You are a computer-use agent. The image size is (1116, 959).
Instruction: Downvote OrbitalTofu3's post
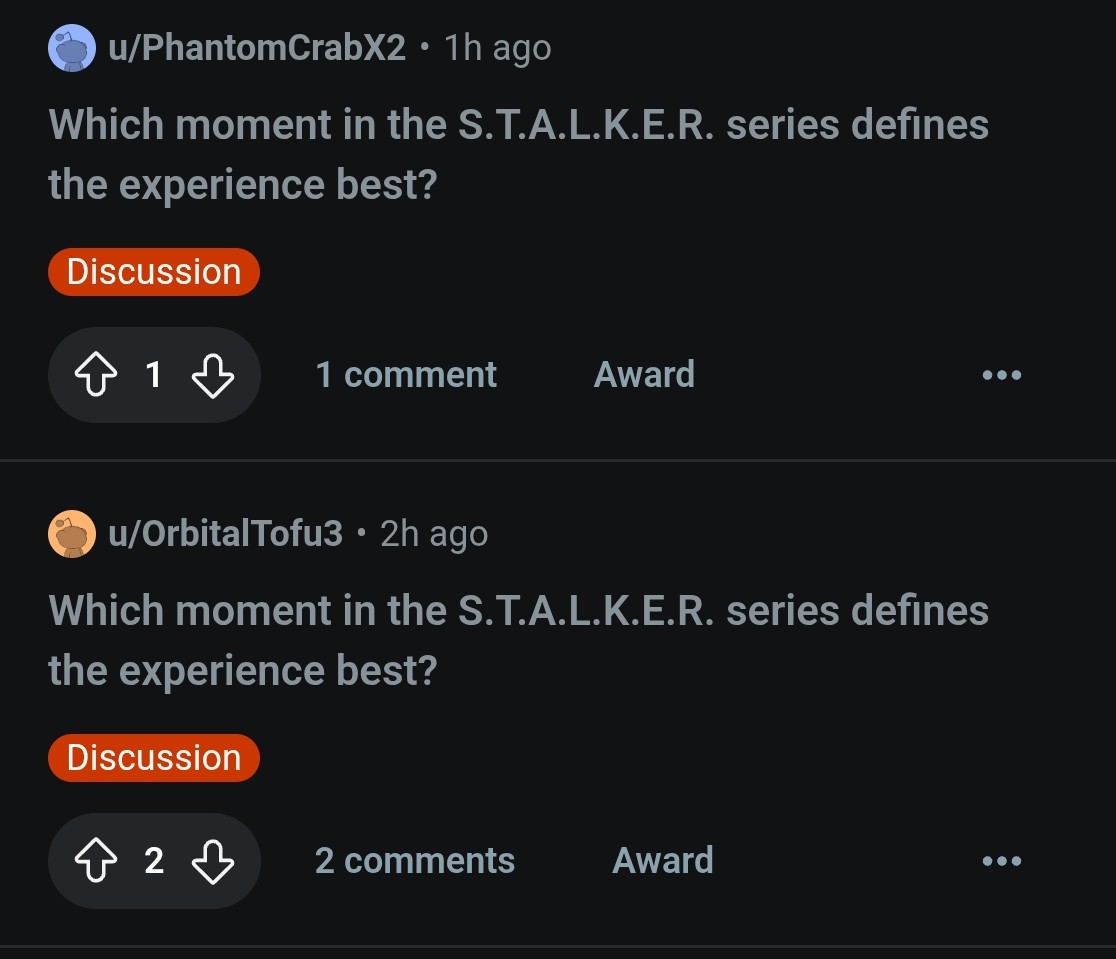(x=212, y=861)
